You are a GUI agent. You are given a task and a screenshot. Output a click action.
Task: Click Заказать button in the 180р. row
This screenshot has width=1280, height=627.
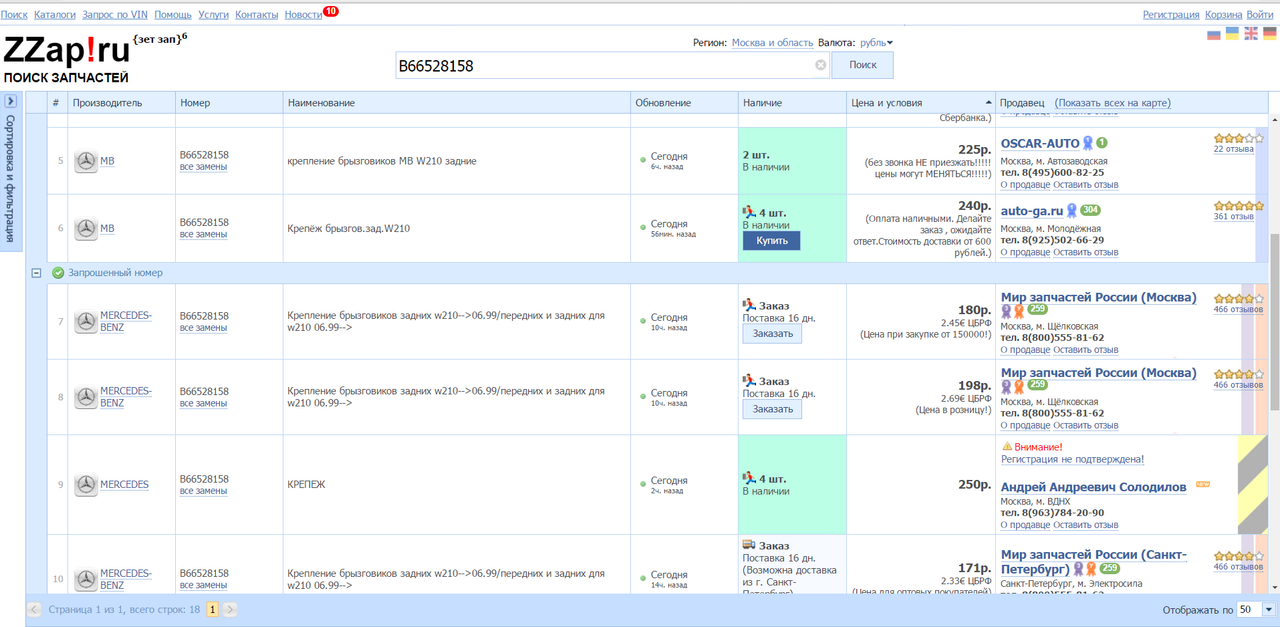click(x=772, y=334)
